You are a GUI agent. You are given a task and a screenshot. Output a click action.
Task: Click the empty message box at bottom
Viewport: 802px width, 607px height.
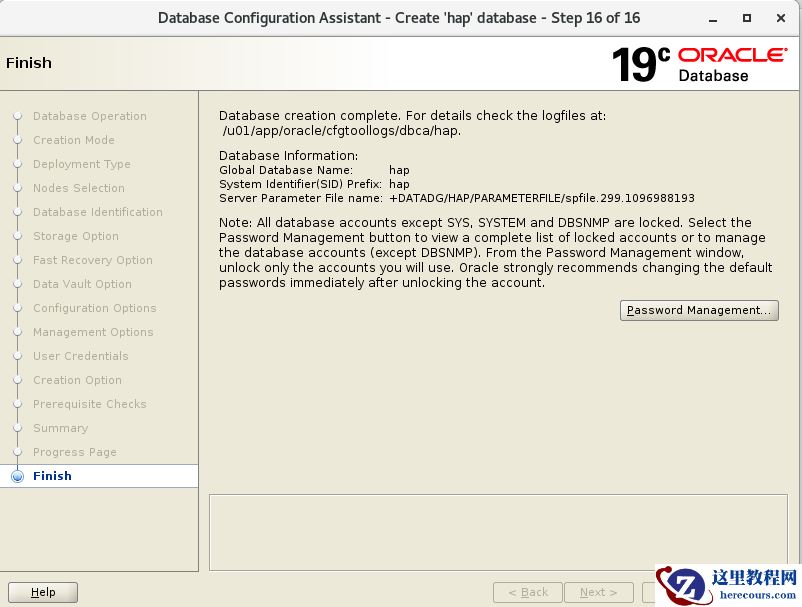click(x=498, y=532)
